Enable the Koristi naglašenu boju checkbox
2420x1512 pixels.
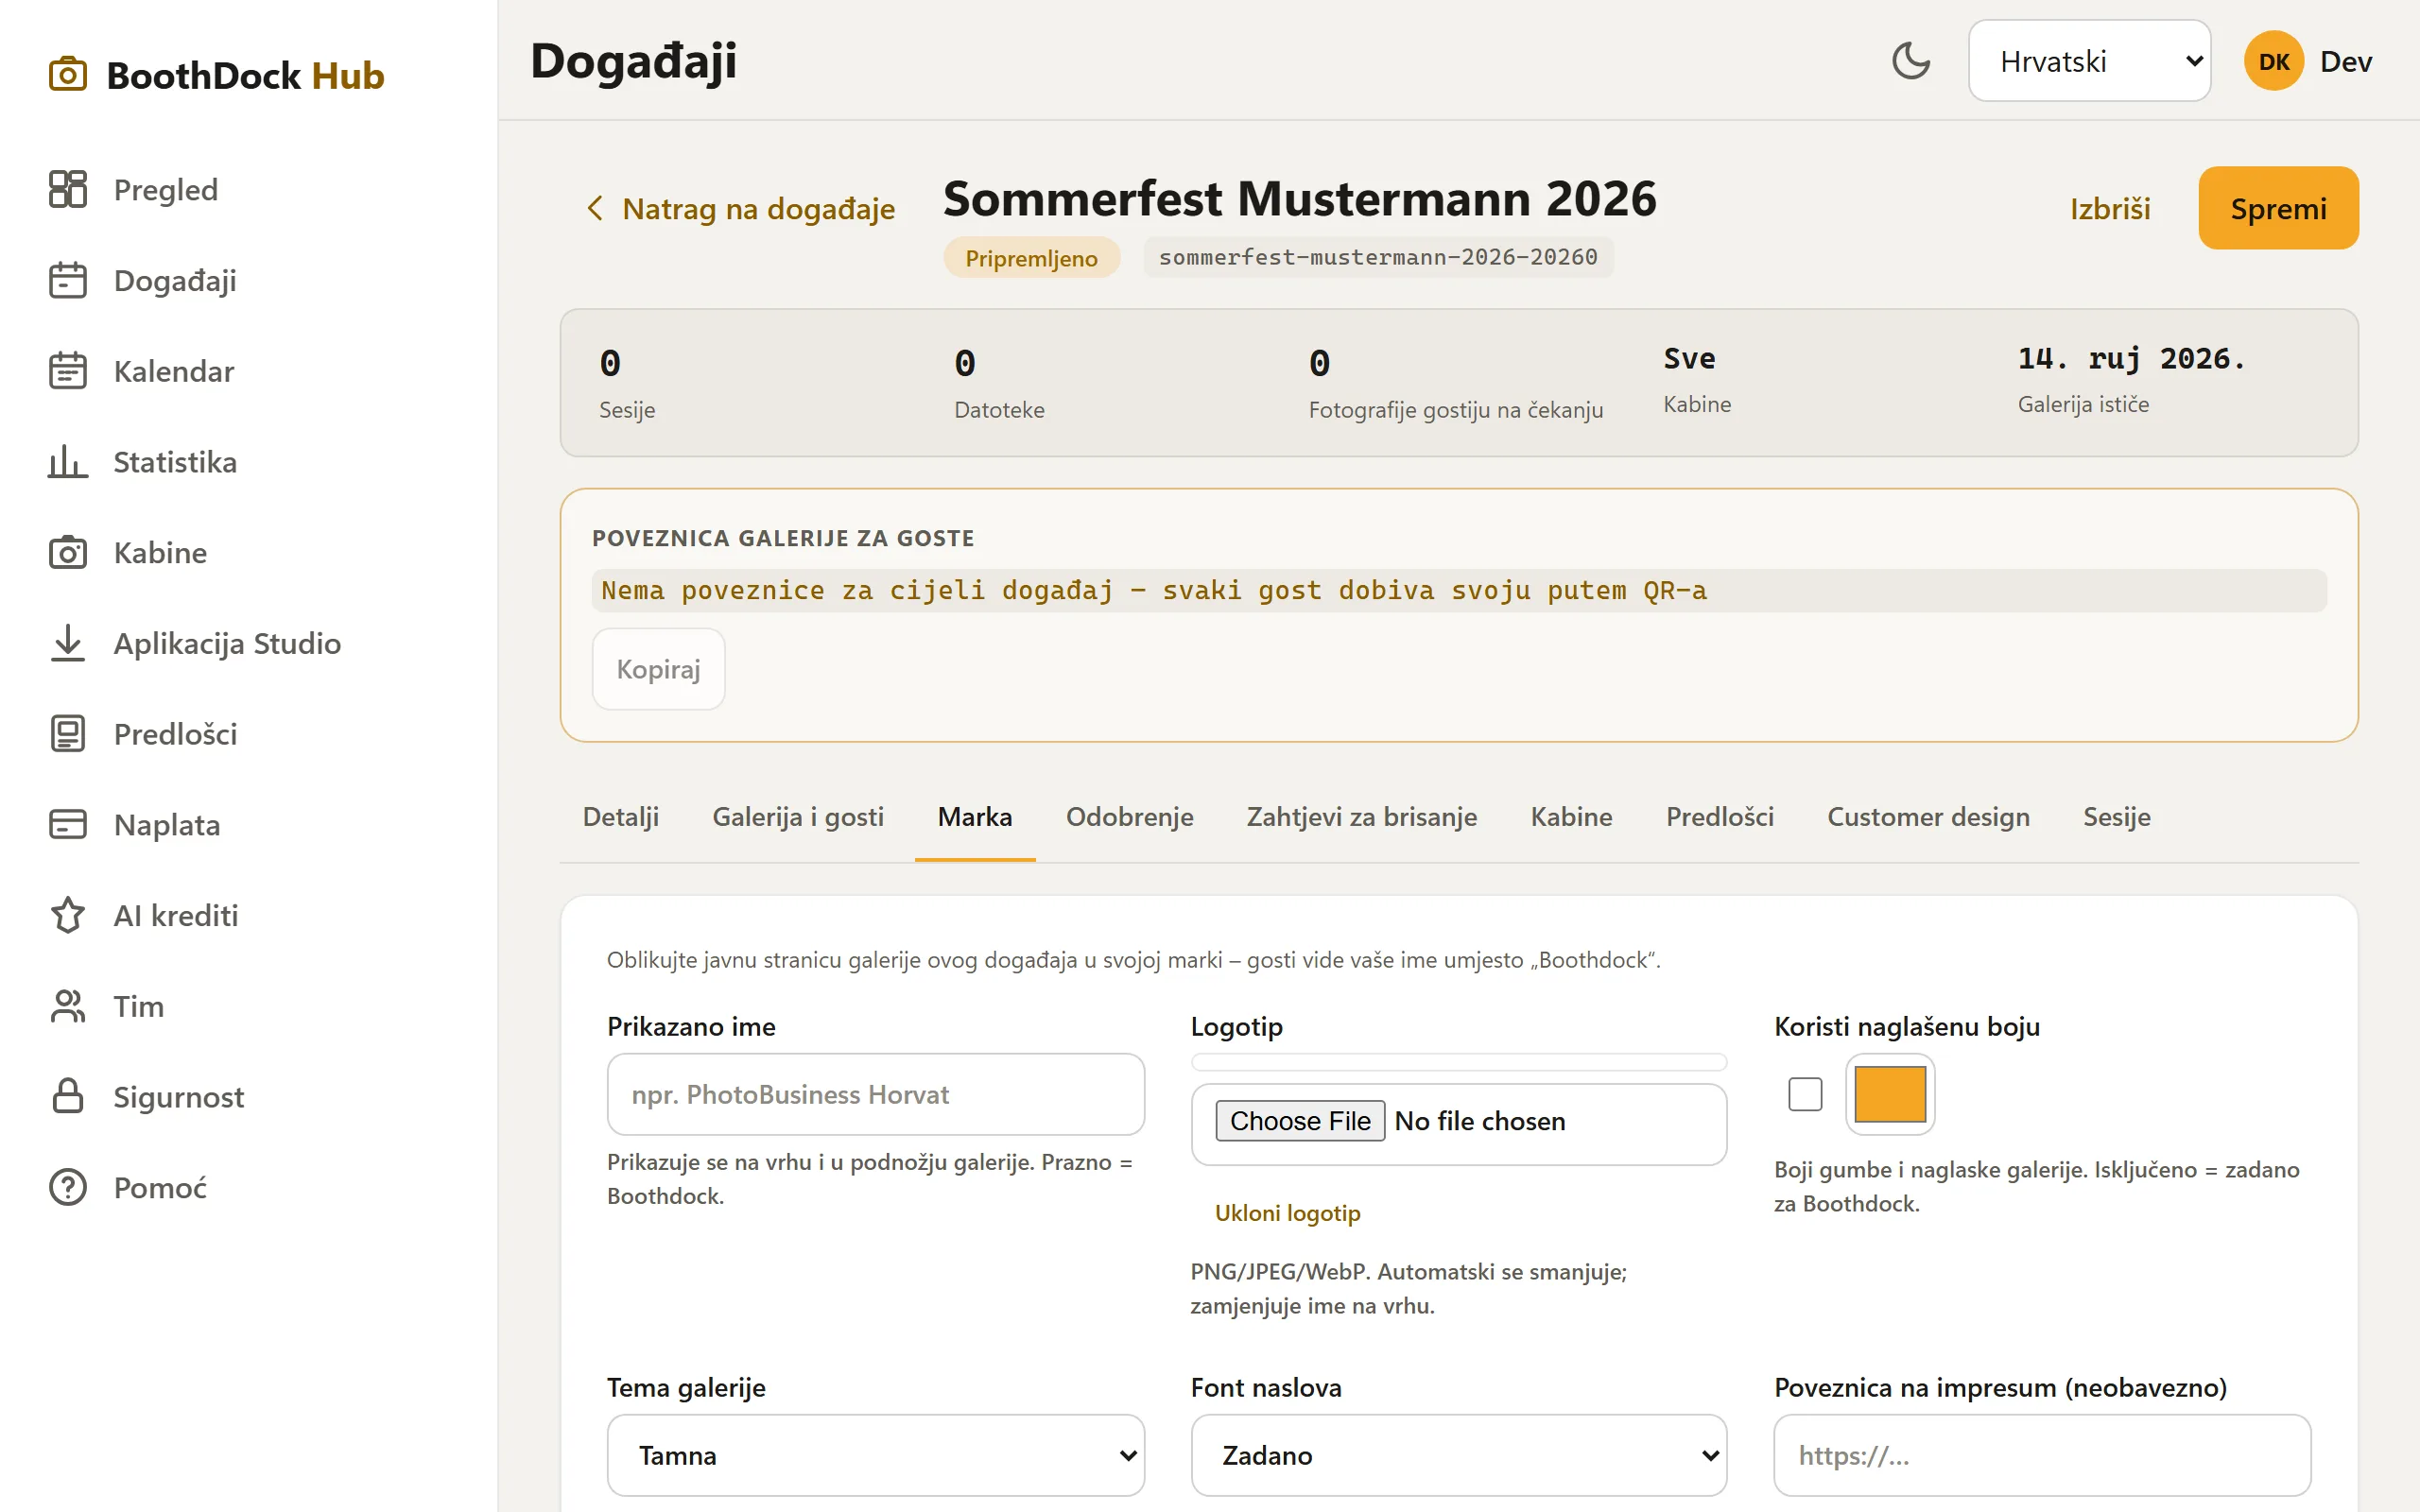coord(1805,1094)
